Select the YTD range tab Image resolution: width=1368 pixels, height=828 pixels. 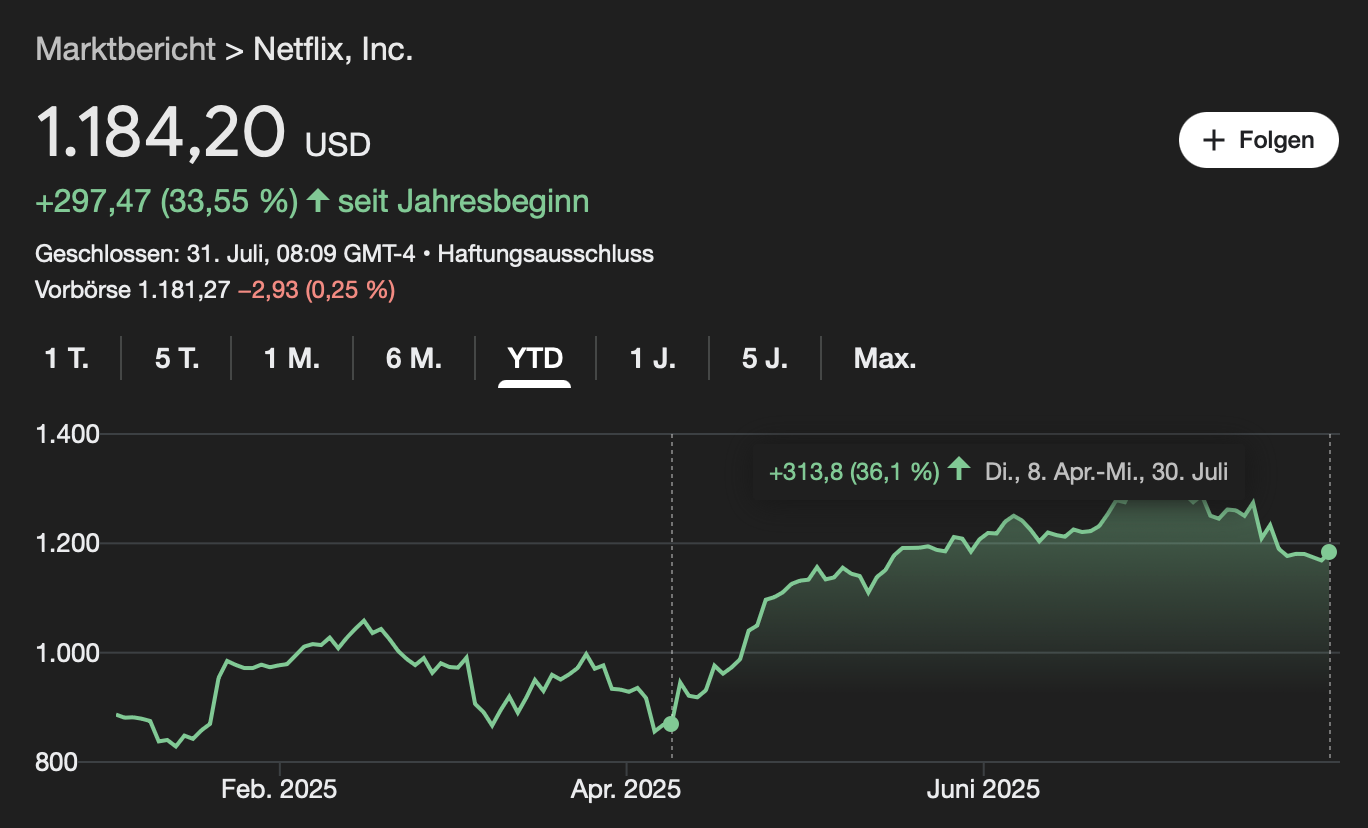coord(535,358)
